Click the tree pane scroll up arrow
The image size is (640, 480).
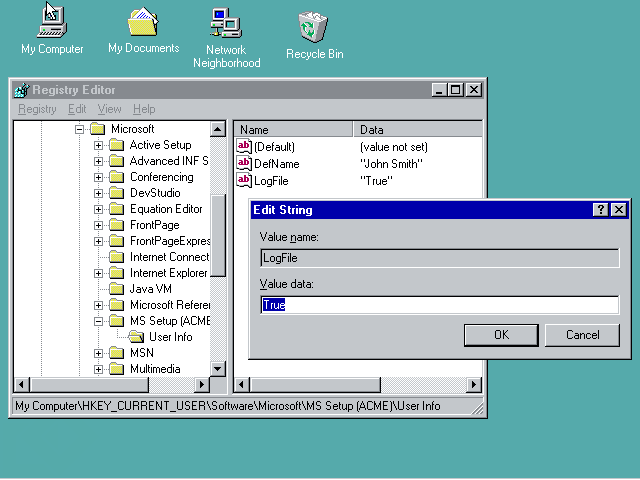click(218, 129)
